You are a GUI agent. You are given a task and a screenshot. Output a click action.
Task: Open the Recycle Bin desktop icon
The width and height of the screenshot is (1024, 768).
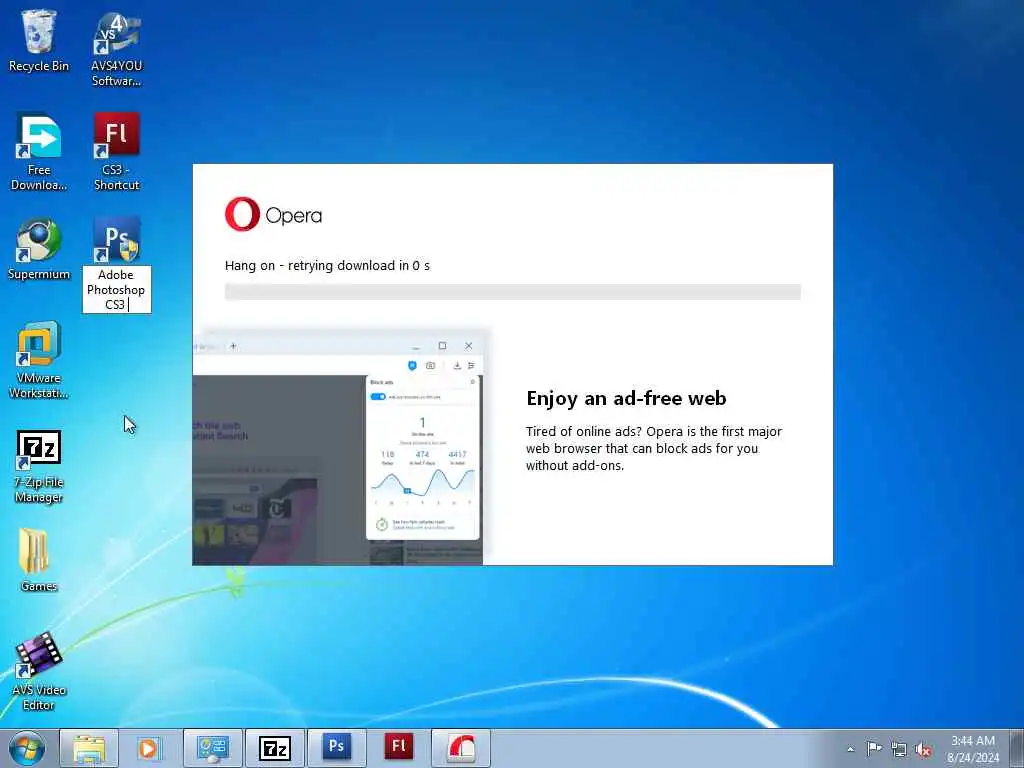[39, 40]
